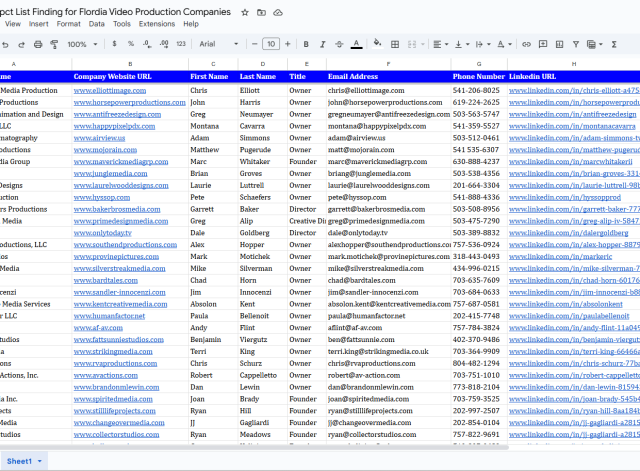Print the spreadsheet
Screen dimensions: 640x471
pos(38,44)
